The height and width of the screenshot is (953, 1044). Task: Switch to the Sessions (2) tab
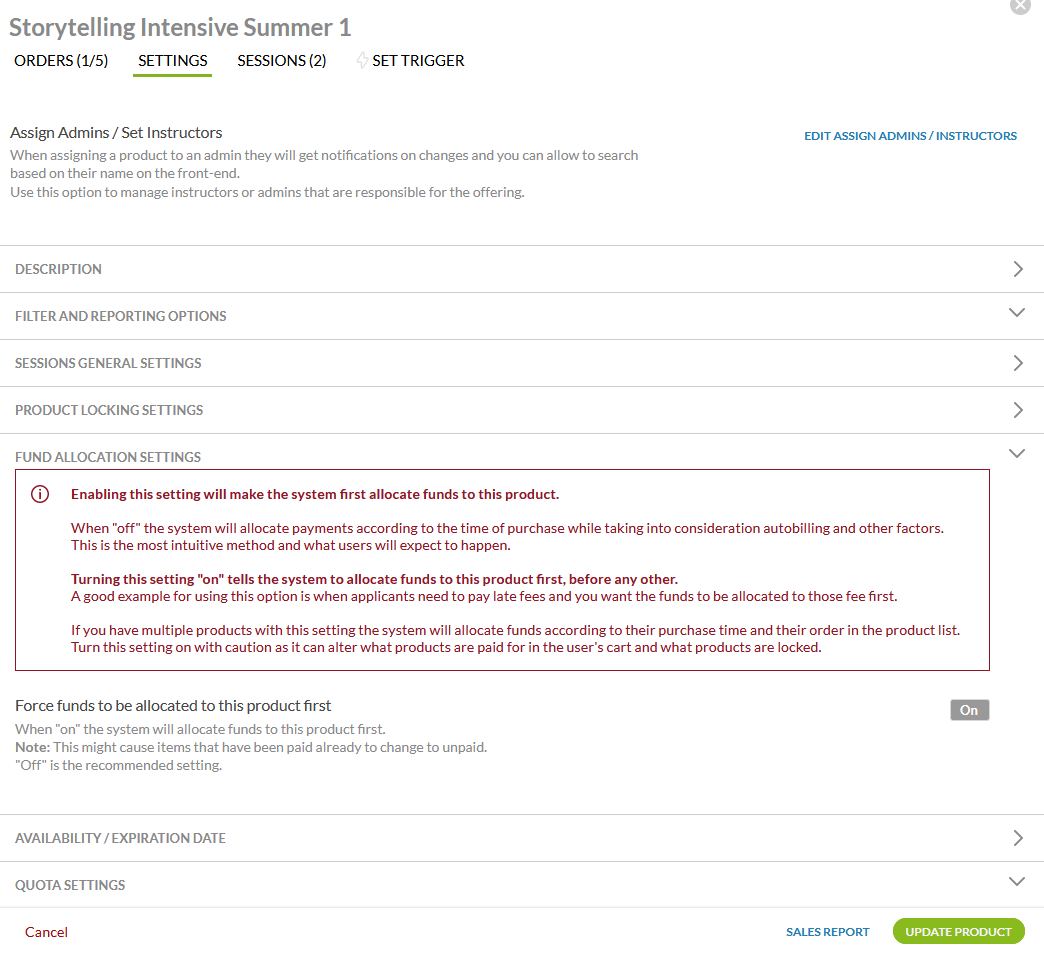tap(282, 61)
